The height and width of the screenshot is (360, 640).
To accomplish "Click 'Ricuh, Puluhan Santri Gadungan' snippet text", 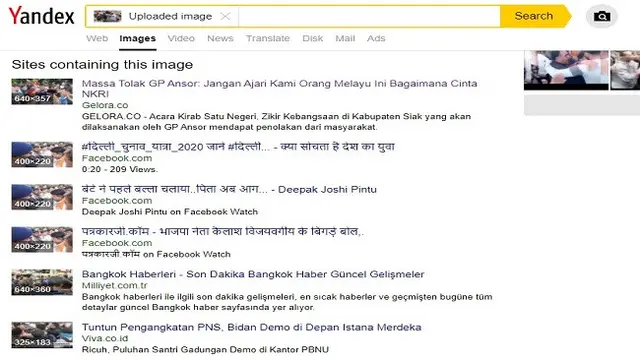I will click(205, 350).
